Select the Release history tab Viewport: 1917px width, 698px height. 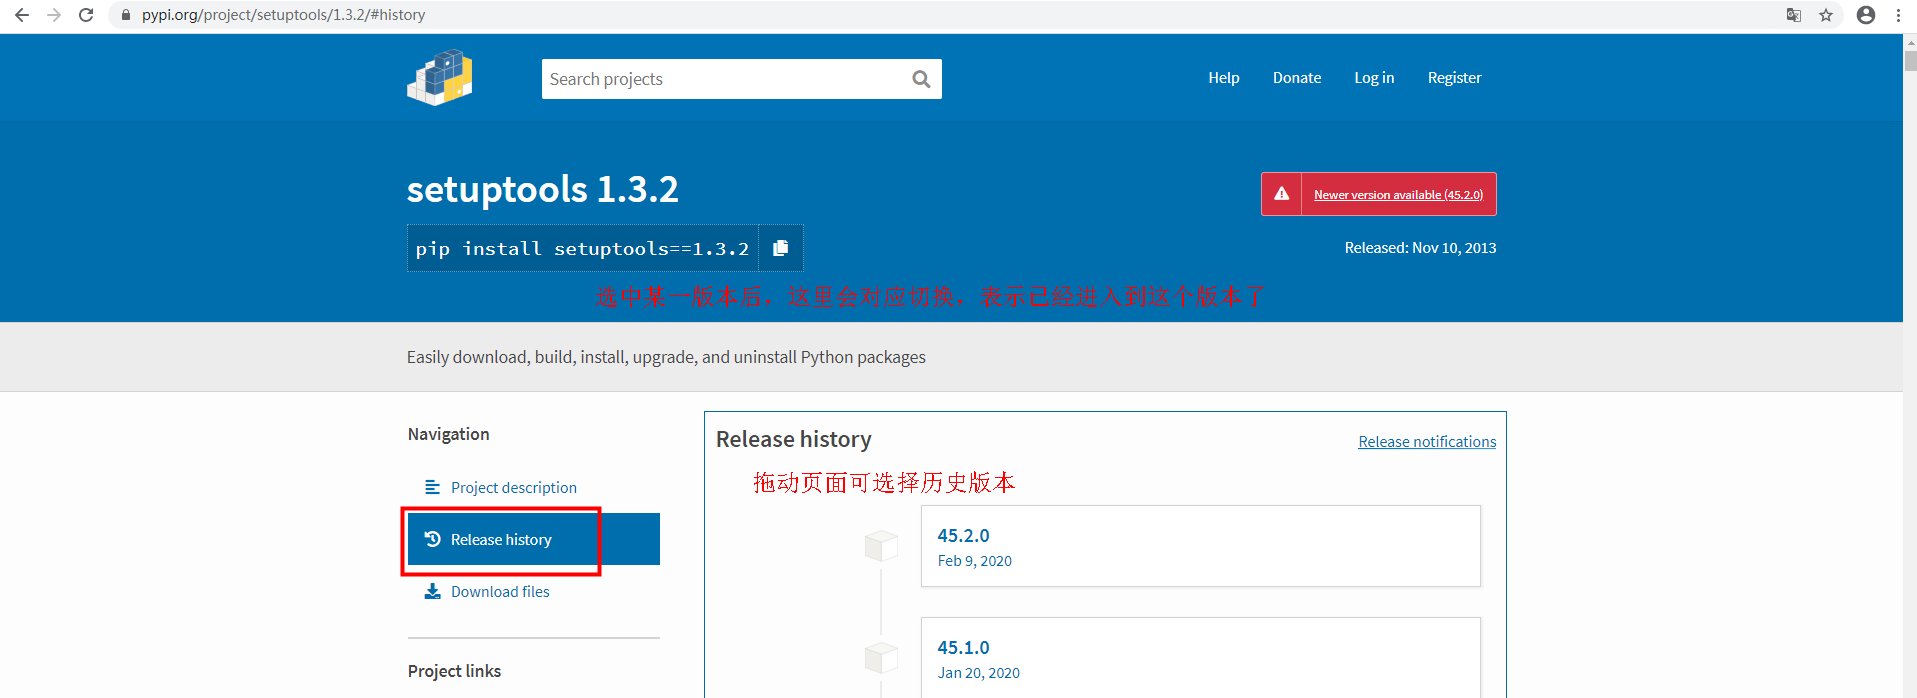(x=534, y=539)
